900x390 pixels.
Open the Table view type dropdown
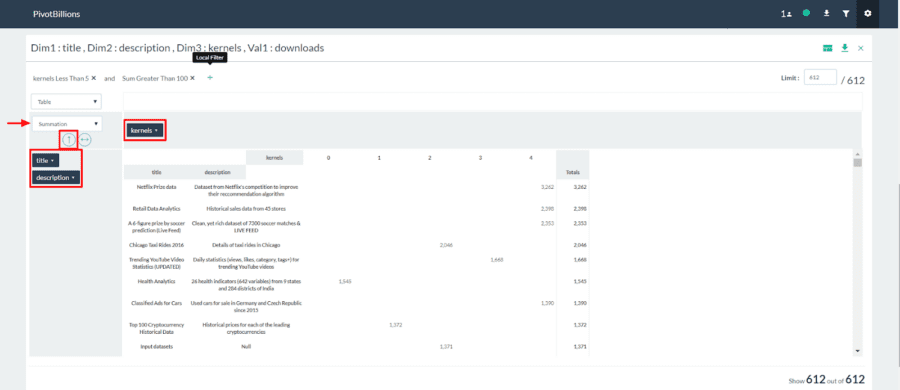[66, 102]
